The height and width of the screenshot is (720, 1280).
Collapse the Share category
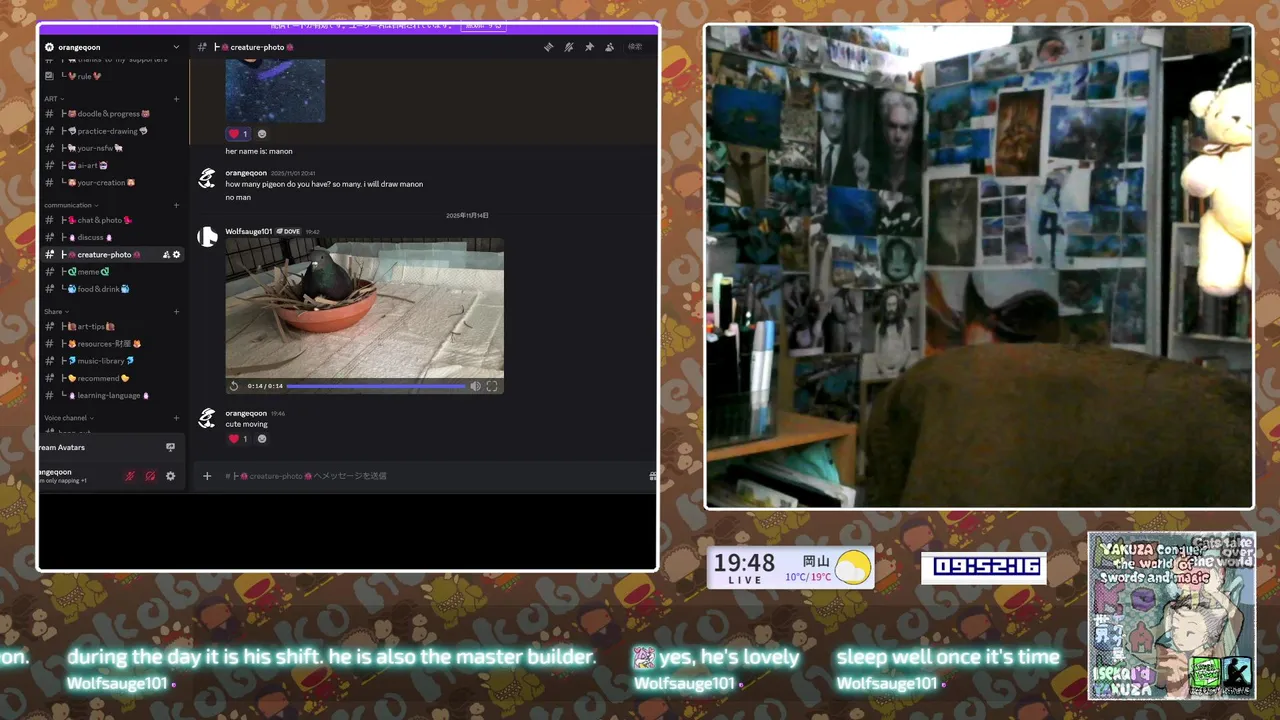[x=56, y=312]
